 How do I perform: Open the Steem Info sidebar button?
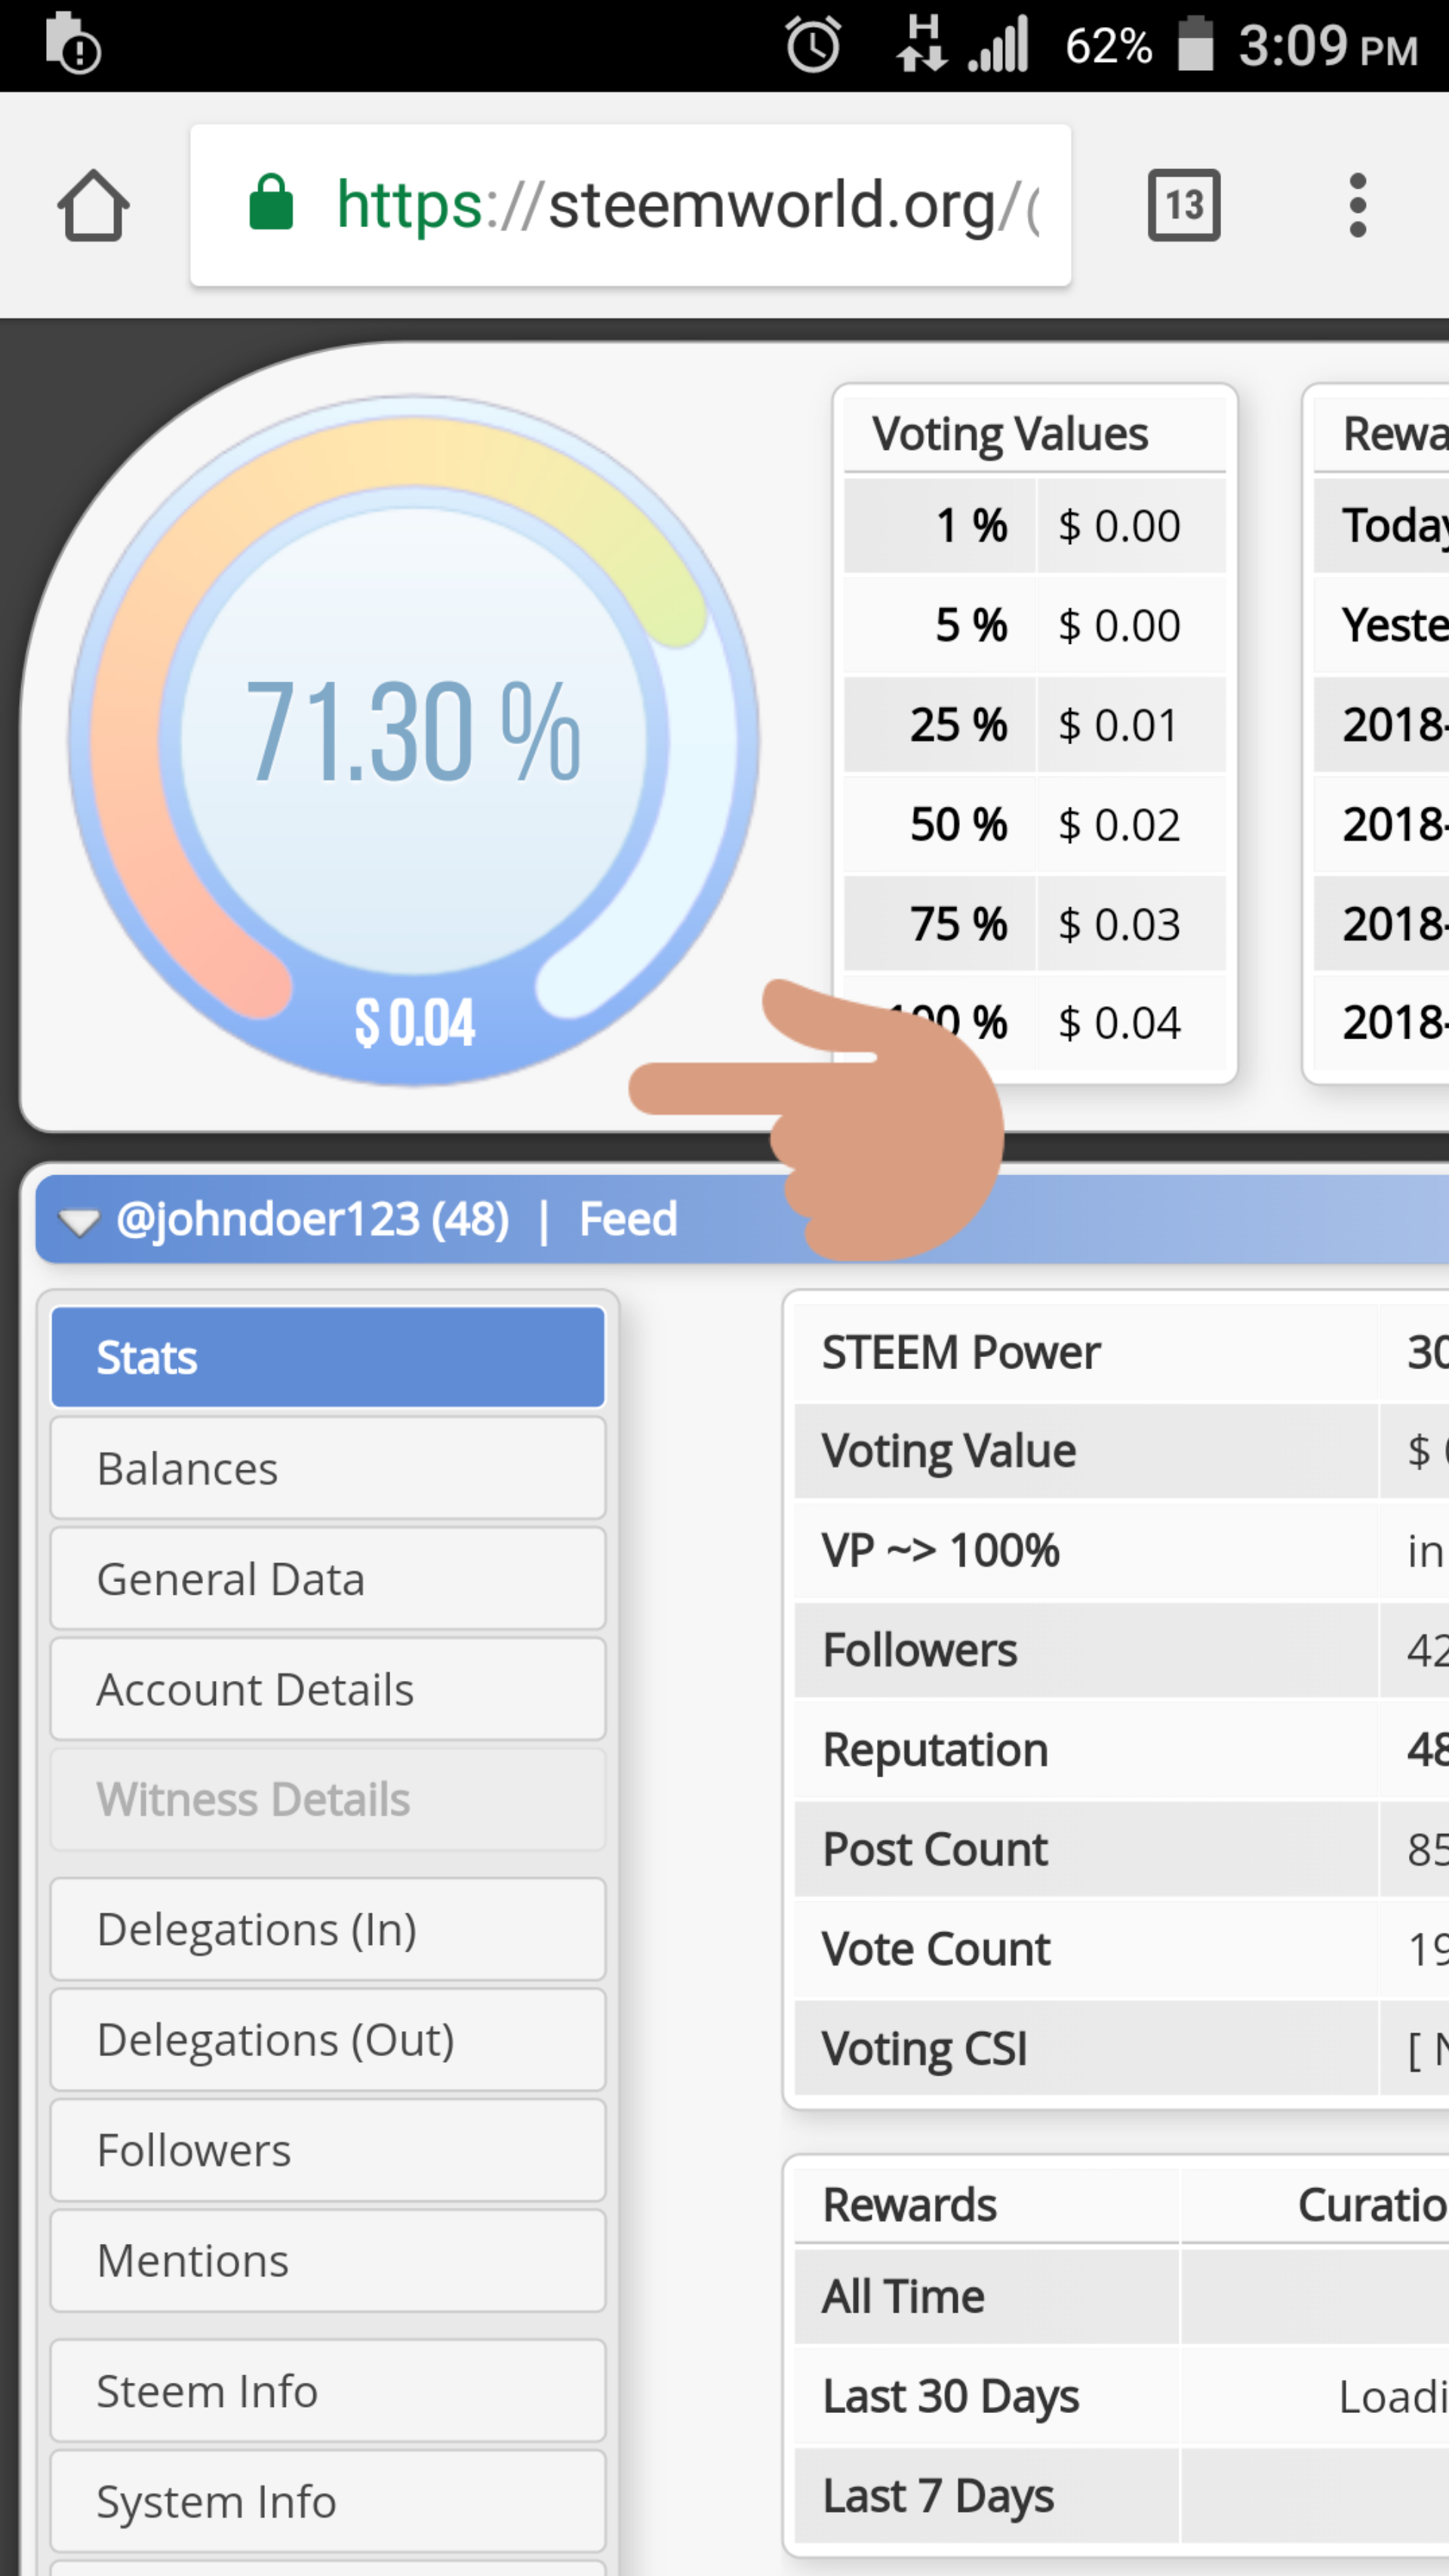pyautogui.click(x=328, y=2391)
